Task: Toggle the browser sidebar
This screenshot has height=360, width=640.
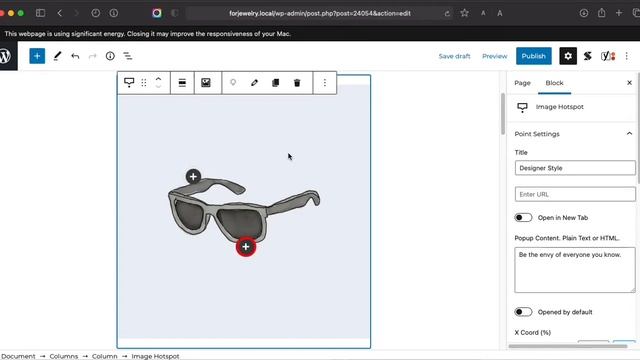Action: point(40,13)
